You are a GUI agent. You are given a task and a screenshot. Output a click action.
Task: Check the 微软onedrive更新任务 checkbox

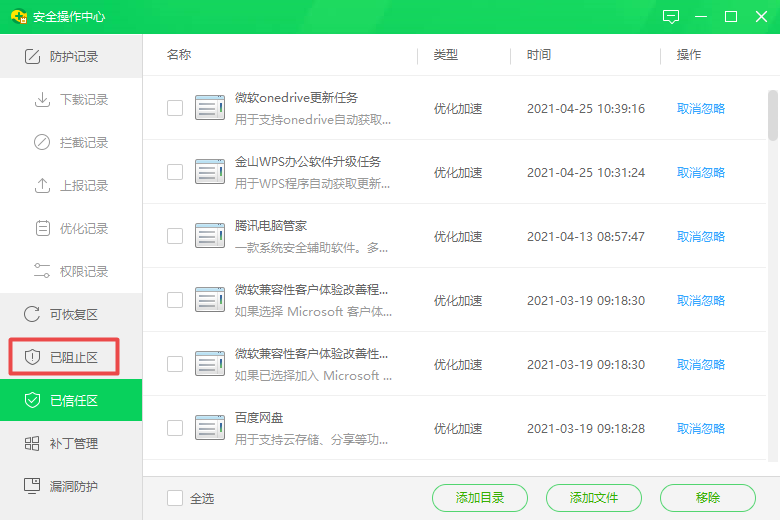pos(175,108)
